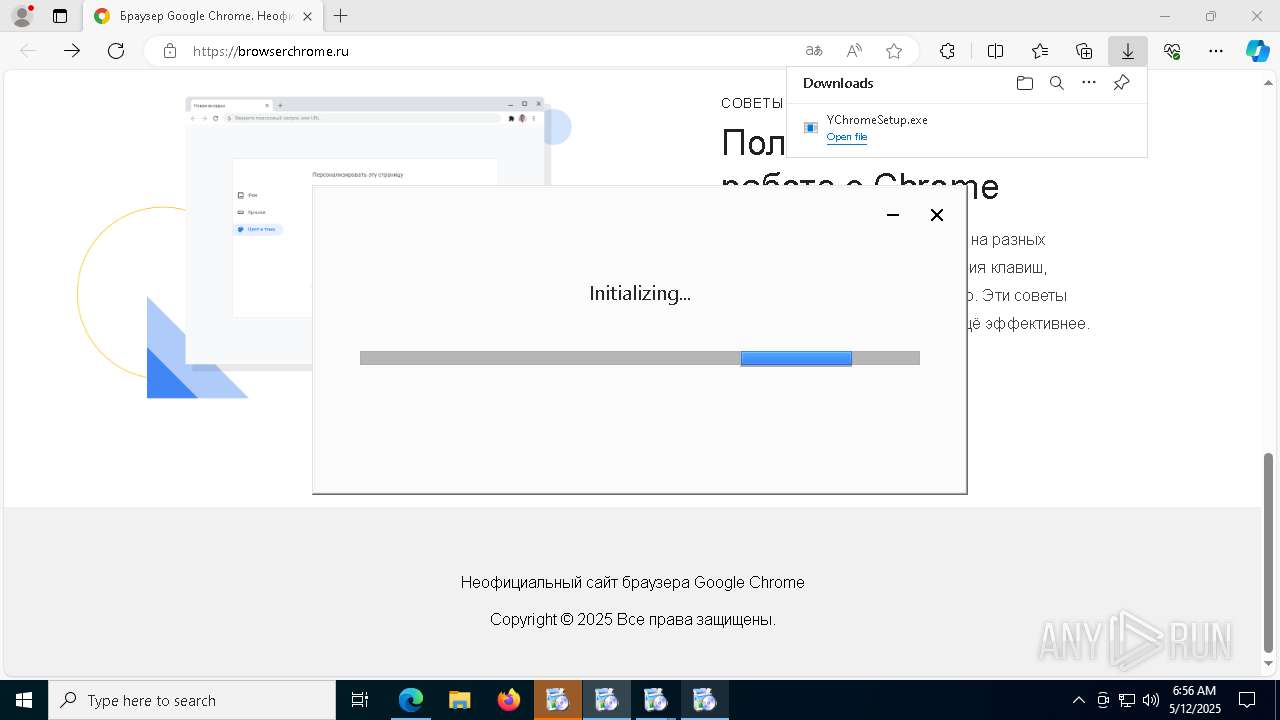
Task: Open the Favorites list
Action: point(1040,51)
